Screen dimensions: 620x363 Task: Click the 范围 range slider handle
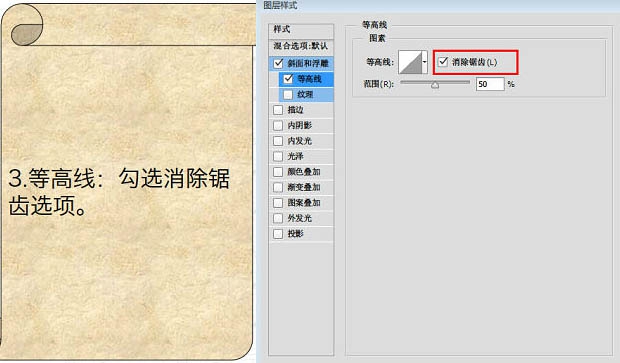[x=435, y=85]
